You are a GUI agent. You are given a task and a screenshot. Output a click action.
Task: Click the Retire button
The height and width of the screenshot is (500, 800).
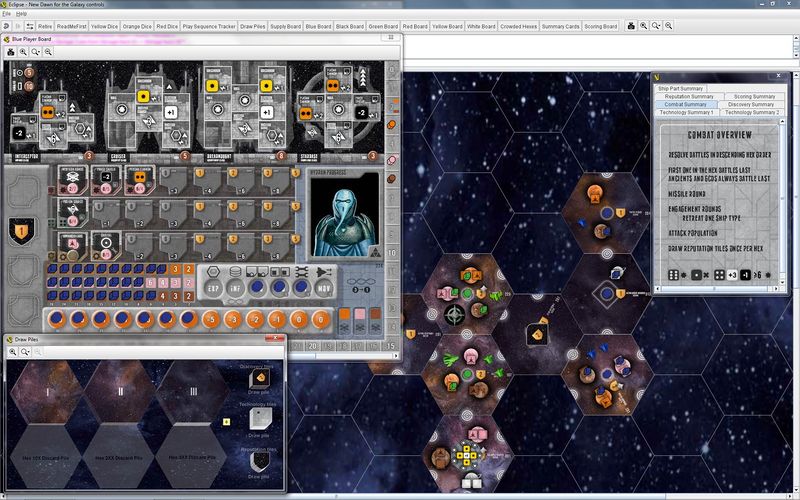coord(45,27)
